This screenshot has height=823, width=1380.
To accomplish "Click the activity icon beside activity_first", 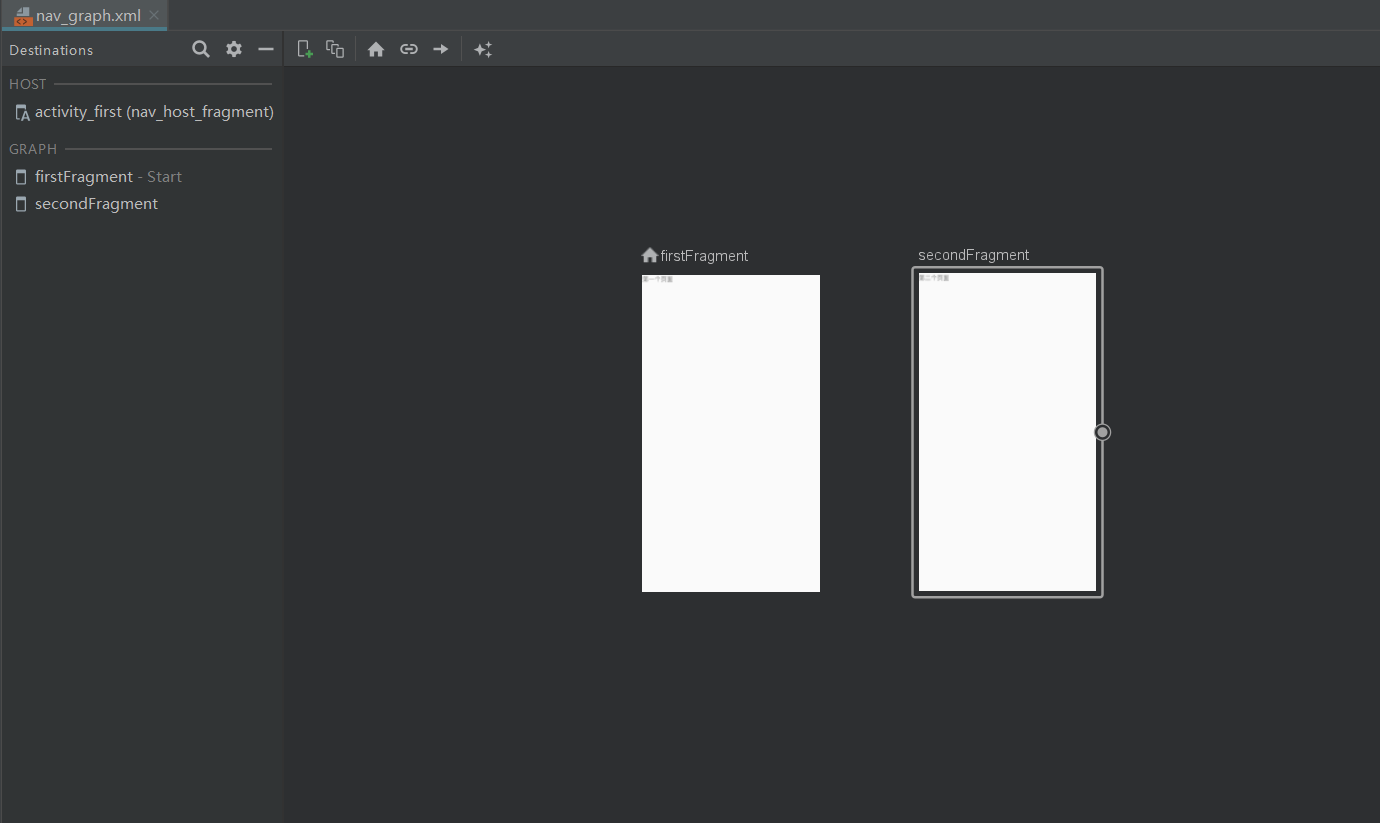I will tap(22, 113).
